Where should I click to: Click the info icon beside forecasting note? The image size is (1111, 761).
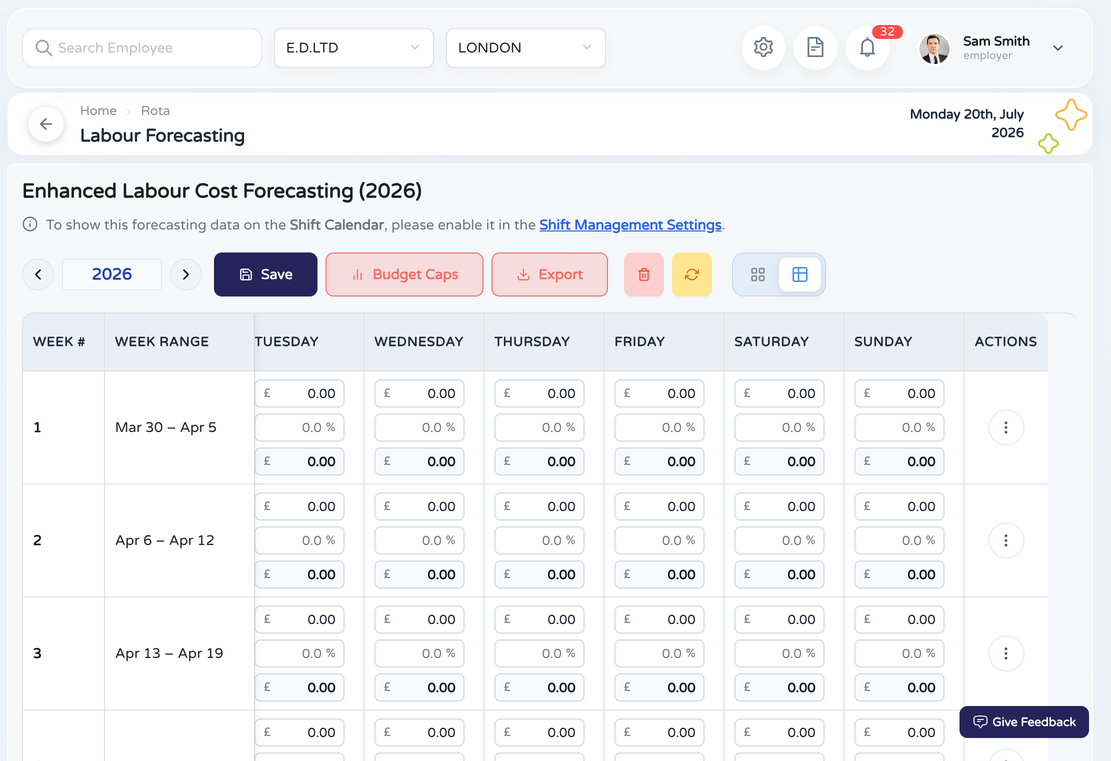click(x=30, y=225)
